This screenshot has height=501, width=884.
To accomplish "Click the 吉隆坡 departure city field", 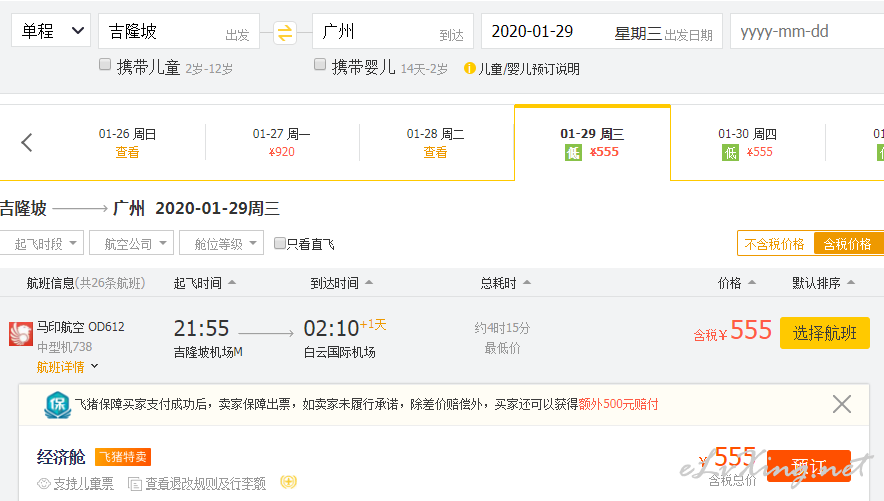I will pyautogui.click(x=179, y=31).
